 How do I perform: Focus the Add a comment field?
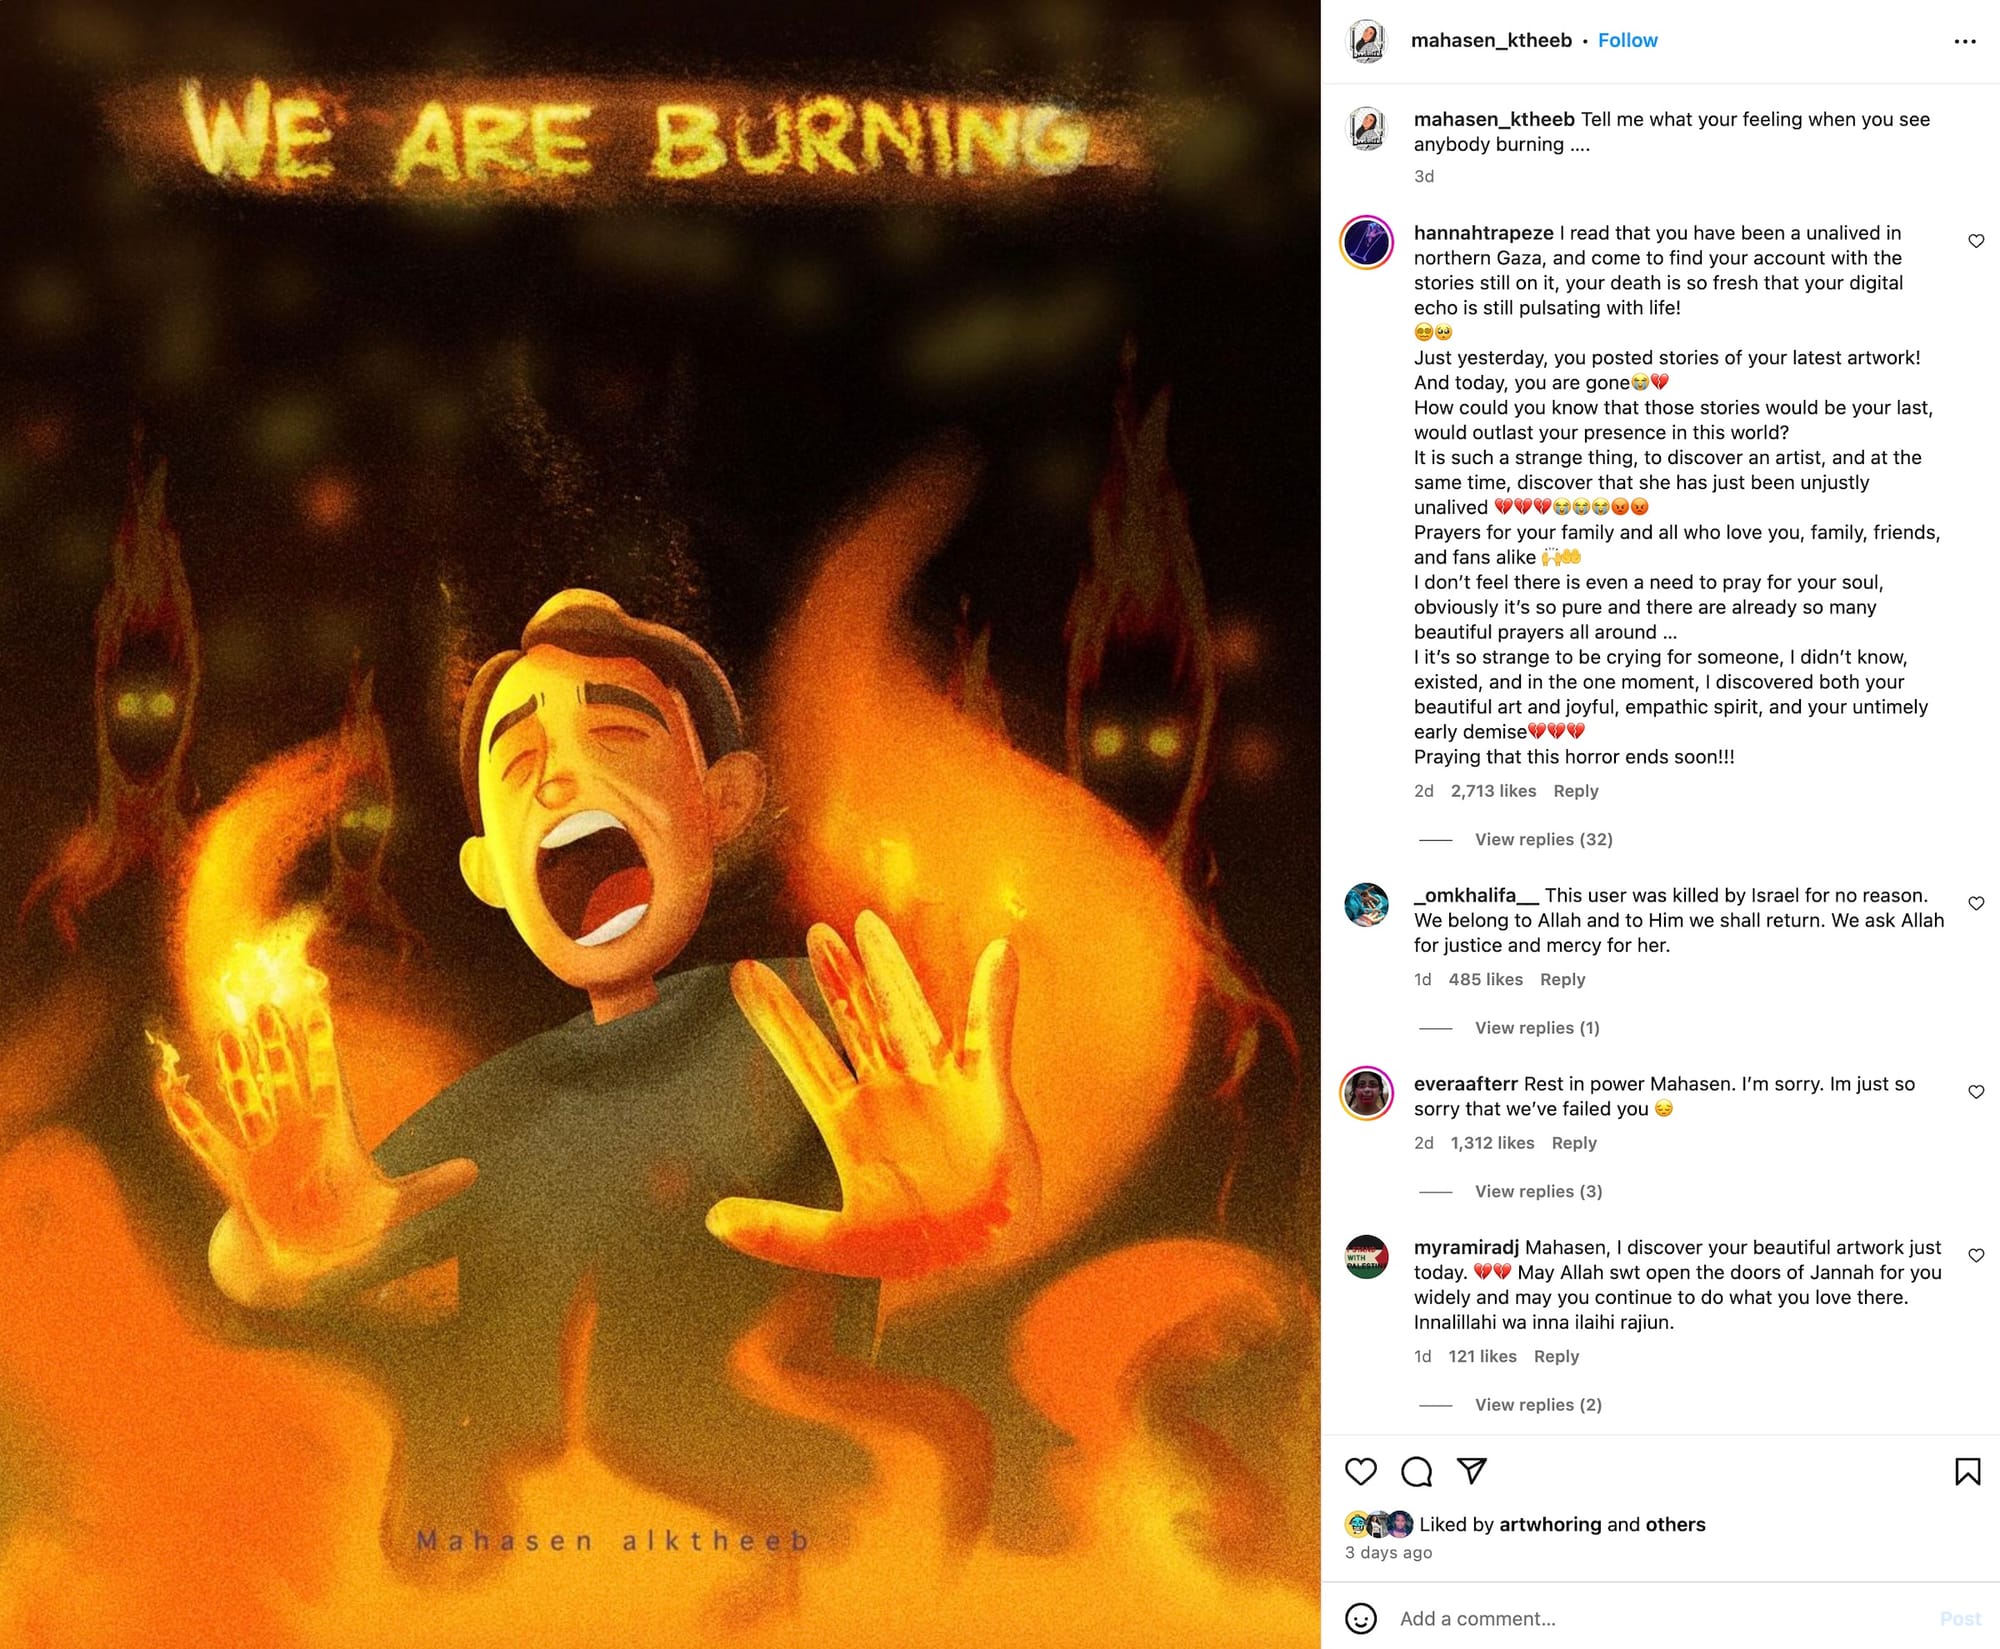click(x=1660, y=1618)
